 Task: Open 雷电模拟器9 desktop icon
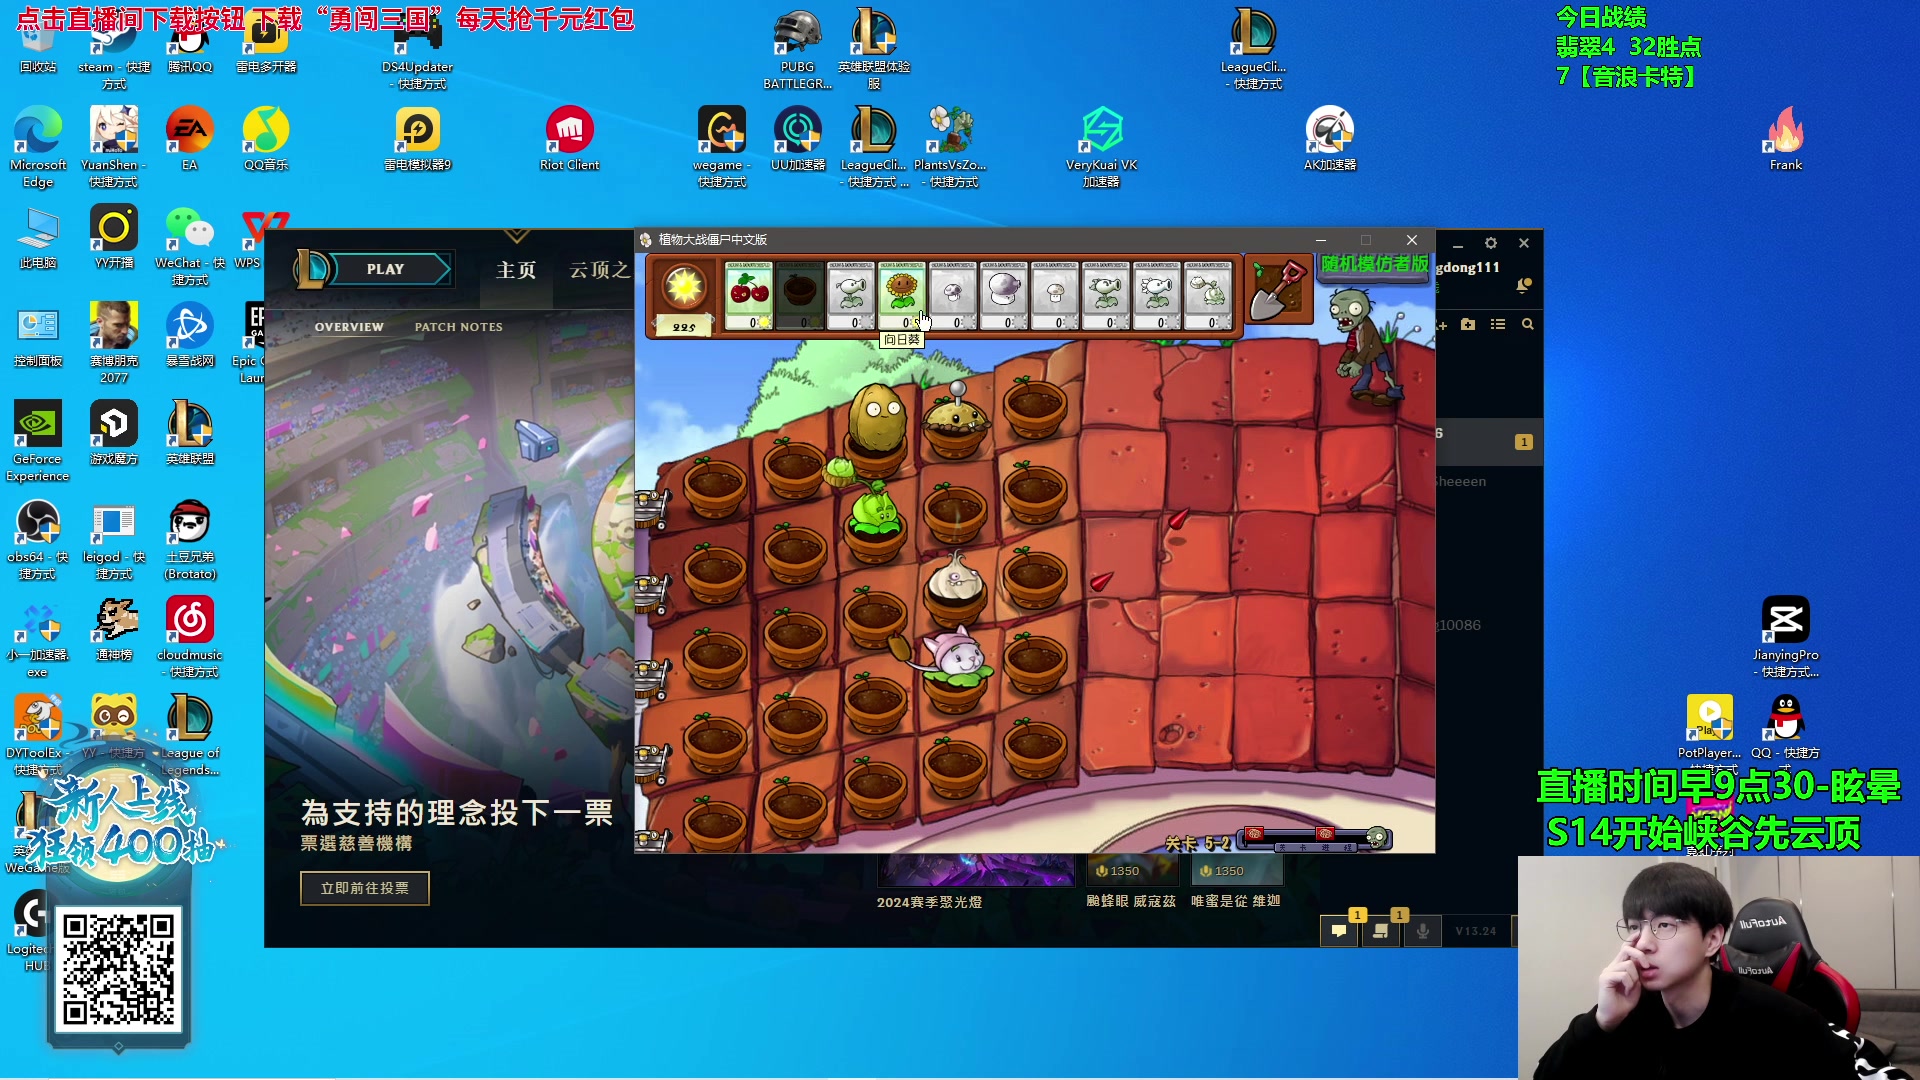[418, 138]
